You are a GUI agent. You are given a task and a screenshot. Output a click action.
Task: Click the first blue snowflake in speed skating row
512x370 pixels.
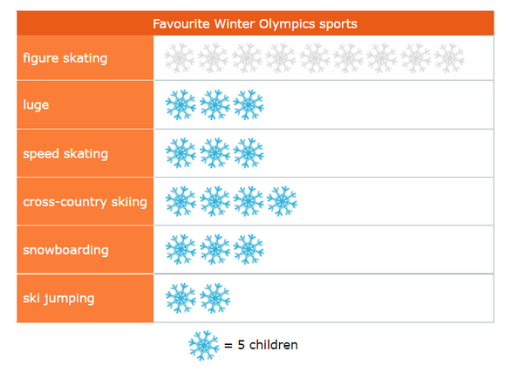181,153
